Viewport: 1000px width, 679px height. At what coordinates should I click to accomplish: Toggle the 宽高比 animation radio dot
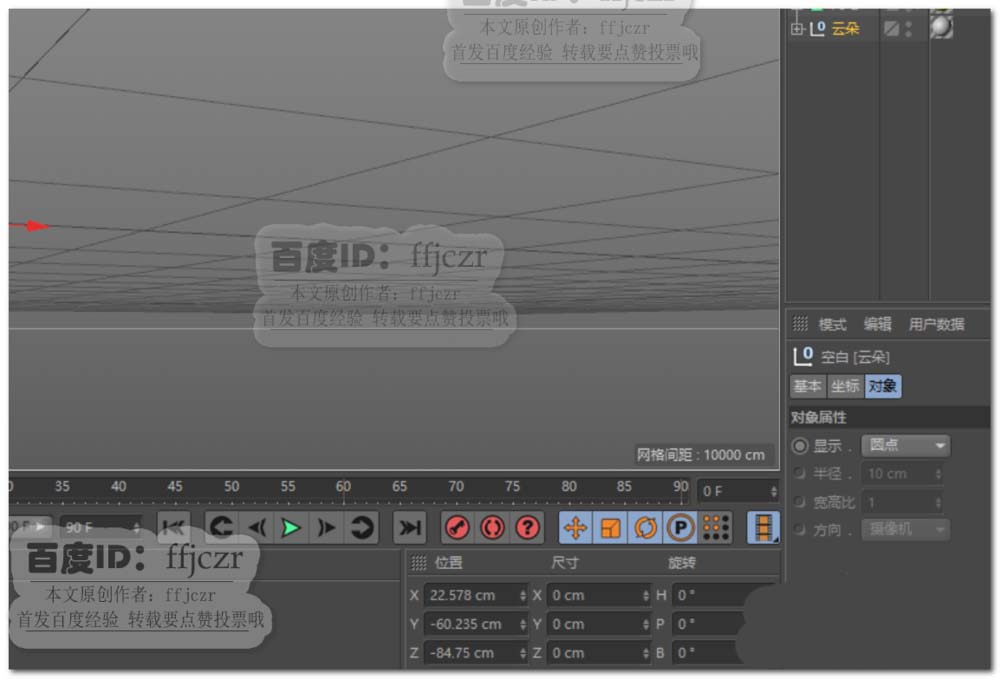click(x=799, y=502)
